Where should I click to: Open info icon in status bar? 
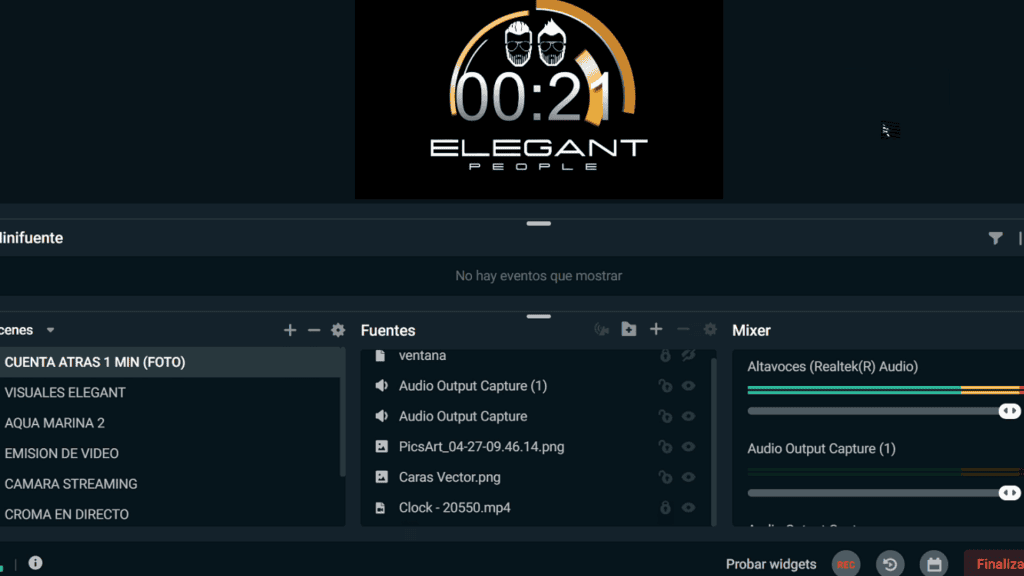pos(35,563)
